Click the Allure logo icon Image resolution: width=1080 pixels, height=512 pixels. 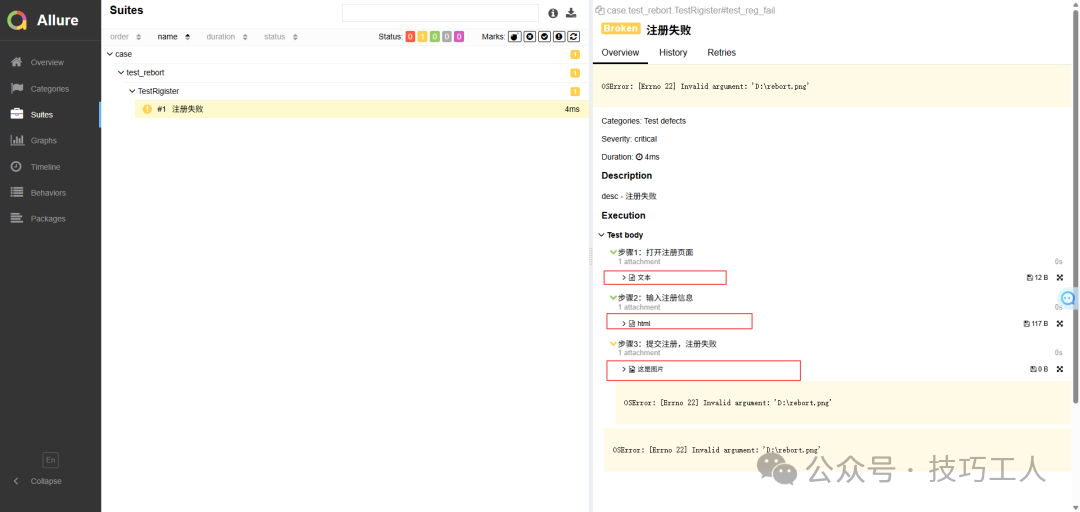(x=17, y=20)
